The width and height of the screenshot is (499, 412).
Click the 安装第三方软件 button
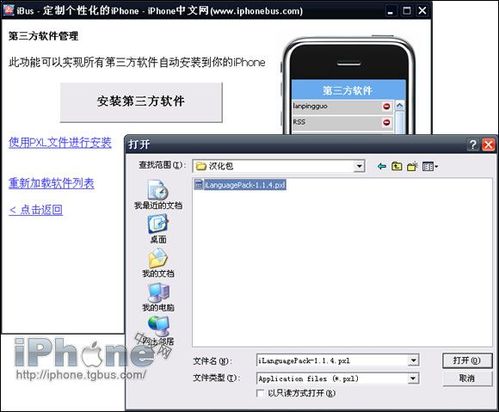click(x=141, y=102)
